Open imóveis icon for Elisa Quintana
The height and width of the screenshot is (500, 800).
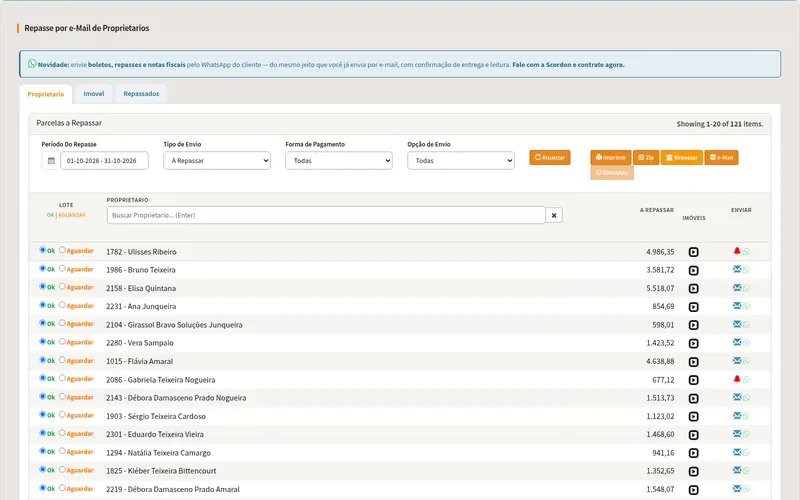[x=693, y=289]
